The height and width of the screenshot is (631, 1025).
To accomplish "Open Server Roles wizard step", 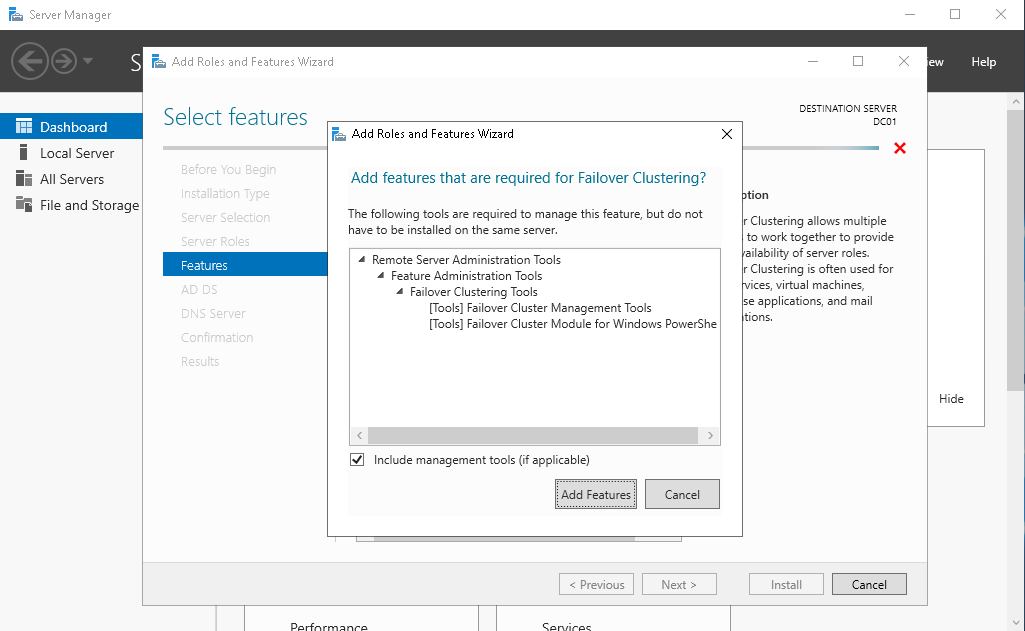I will (215, 241).
